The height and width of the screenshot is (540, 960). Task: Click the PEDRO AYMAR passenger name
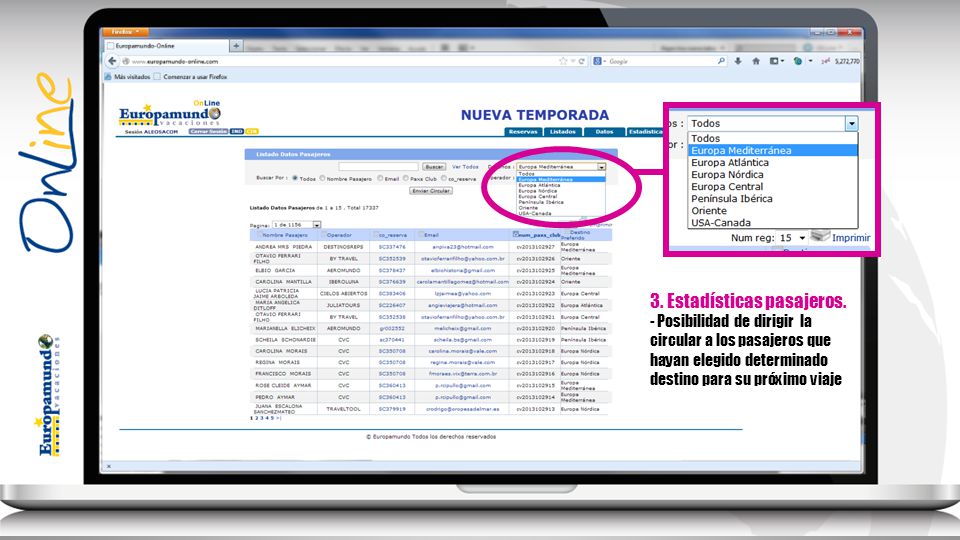[x=275, y=397]
